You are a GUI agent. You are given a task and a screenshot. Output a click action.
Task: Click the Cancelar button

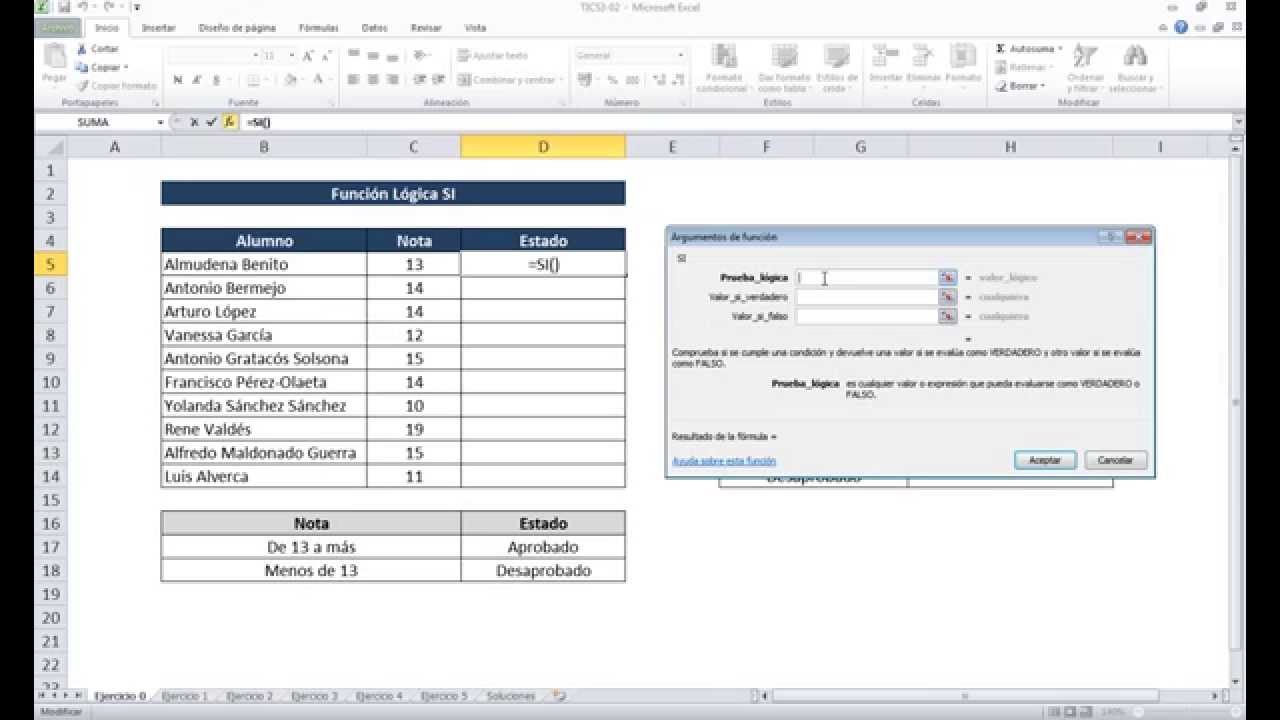tap(1115, 460)
